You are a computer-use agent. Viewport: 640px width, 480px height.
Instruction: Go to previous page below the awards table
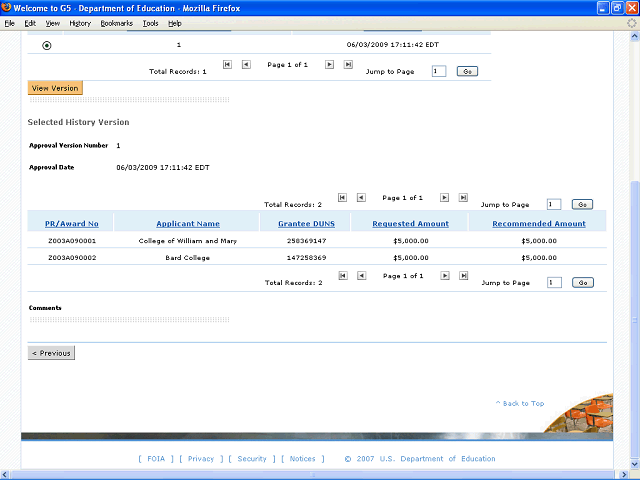362,276
